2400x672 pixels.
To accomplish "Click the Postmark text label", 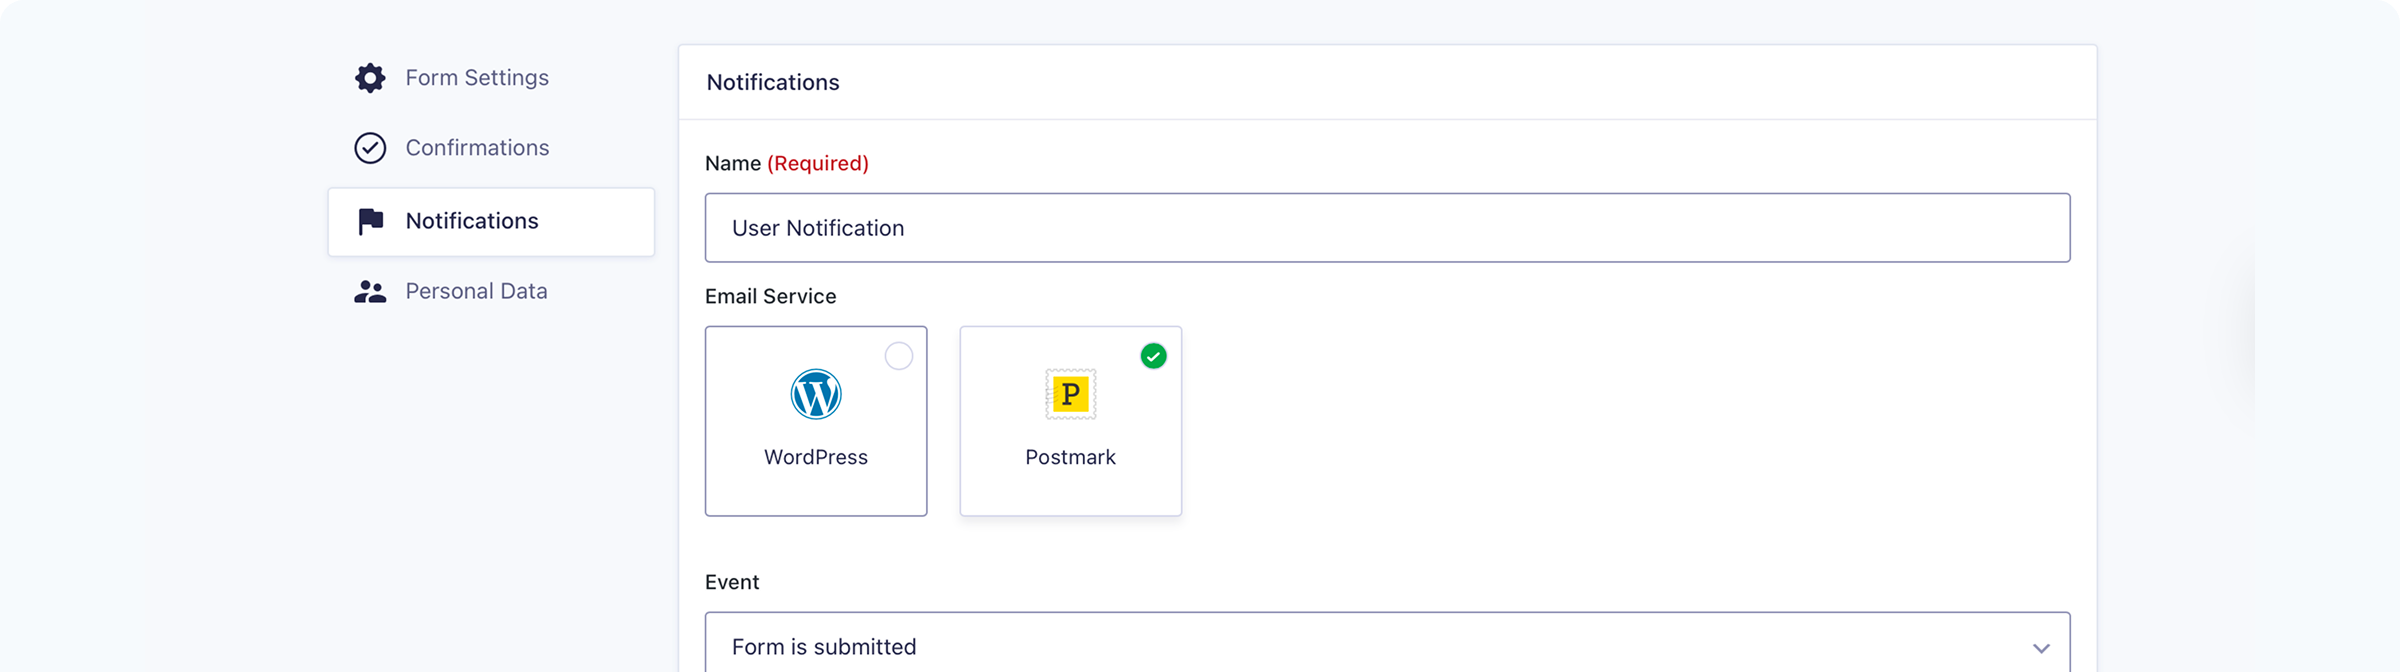I will [x=1070, y=457].
